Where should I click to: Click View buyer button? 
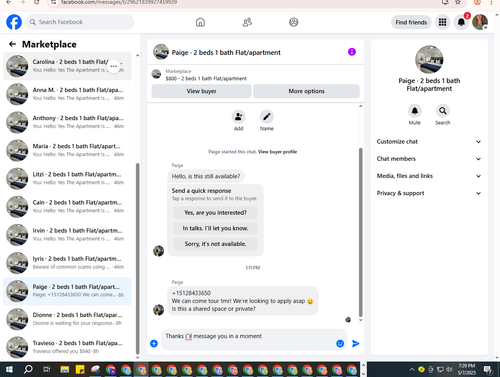201,91
